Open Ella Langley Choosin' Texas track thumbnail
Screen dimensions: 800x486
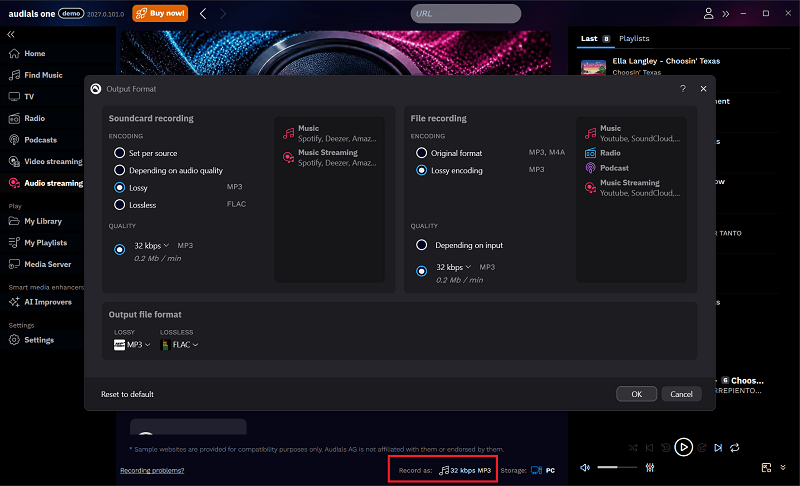coord(593,67)
